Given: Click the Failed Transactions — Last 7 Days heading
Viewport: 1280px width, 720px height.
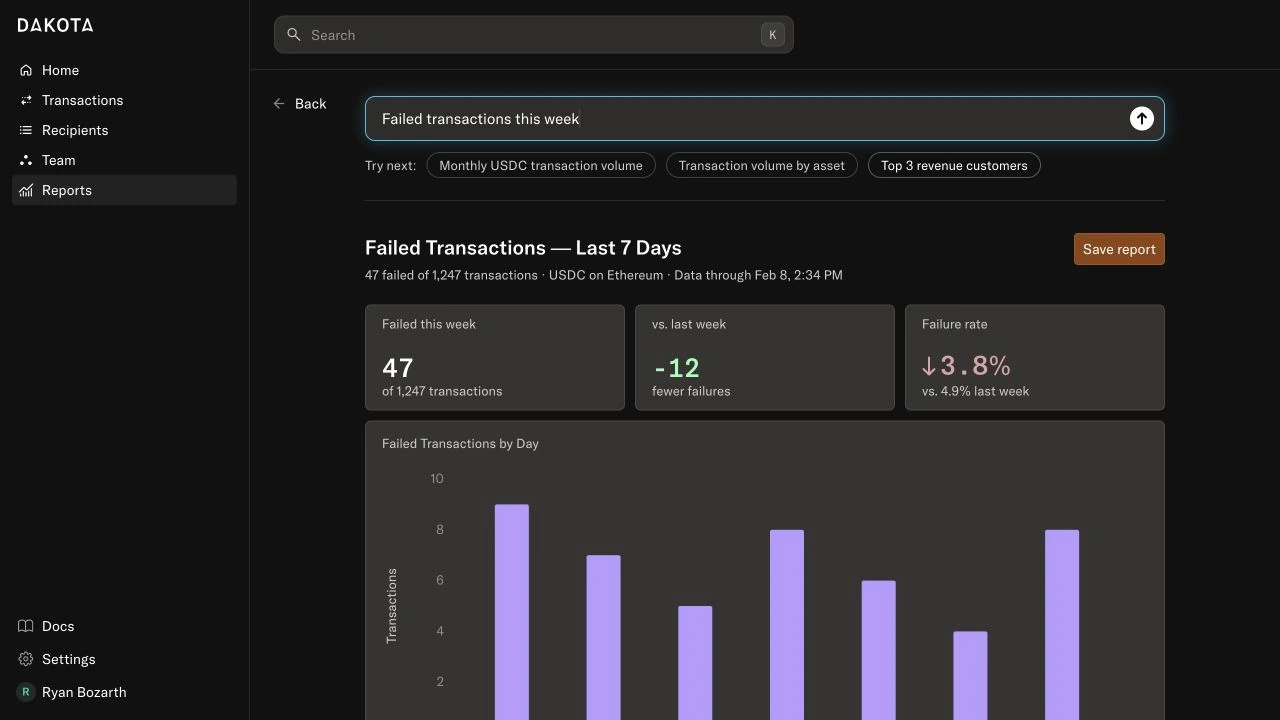Looking at the screenshot, I should pyautogui.click(x=523, y=248).
